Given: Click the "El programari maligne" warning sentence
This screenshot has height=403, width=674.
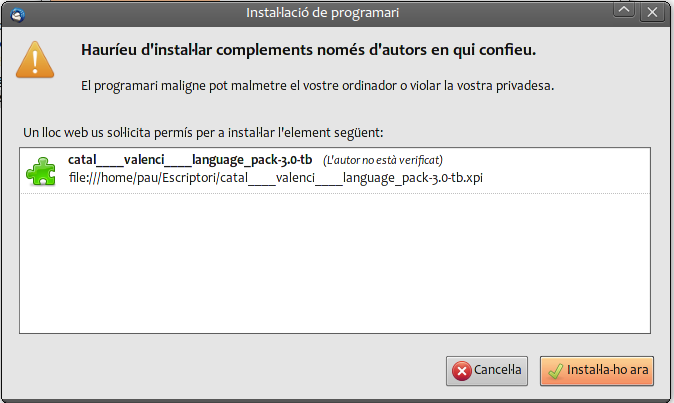Looking at the screenshot, I should [317, 86].
